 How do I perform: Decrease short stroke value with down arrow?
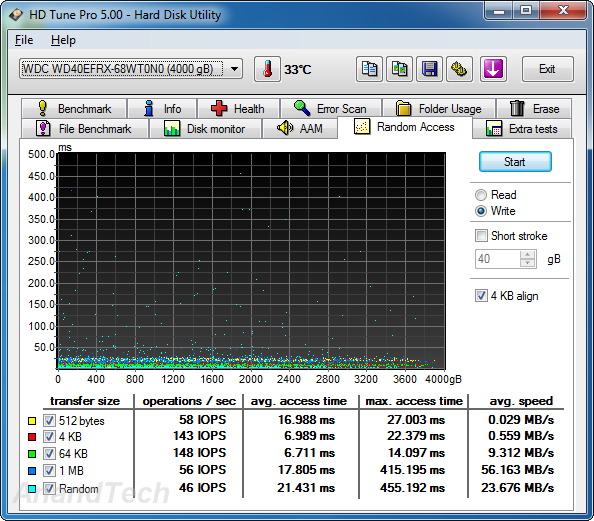[x=528, y=263]
